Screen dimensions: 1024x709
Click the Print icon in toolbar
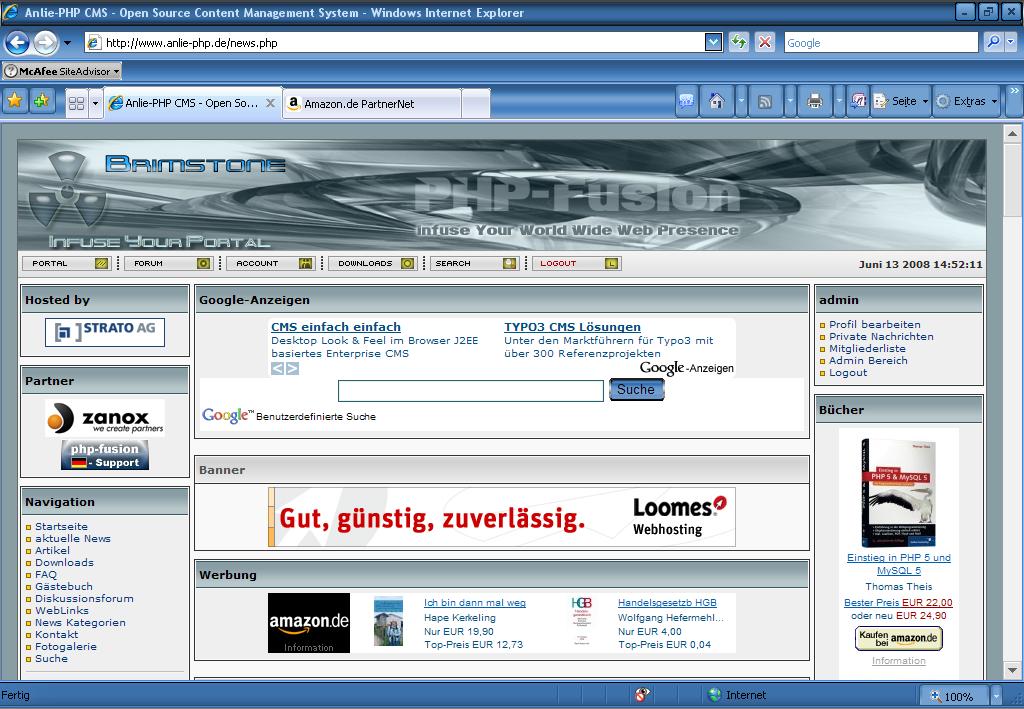coord(814,101)
